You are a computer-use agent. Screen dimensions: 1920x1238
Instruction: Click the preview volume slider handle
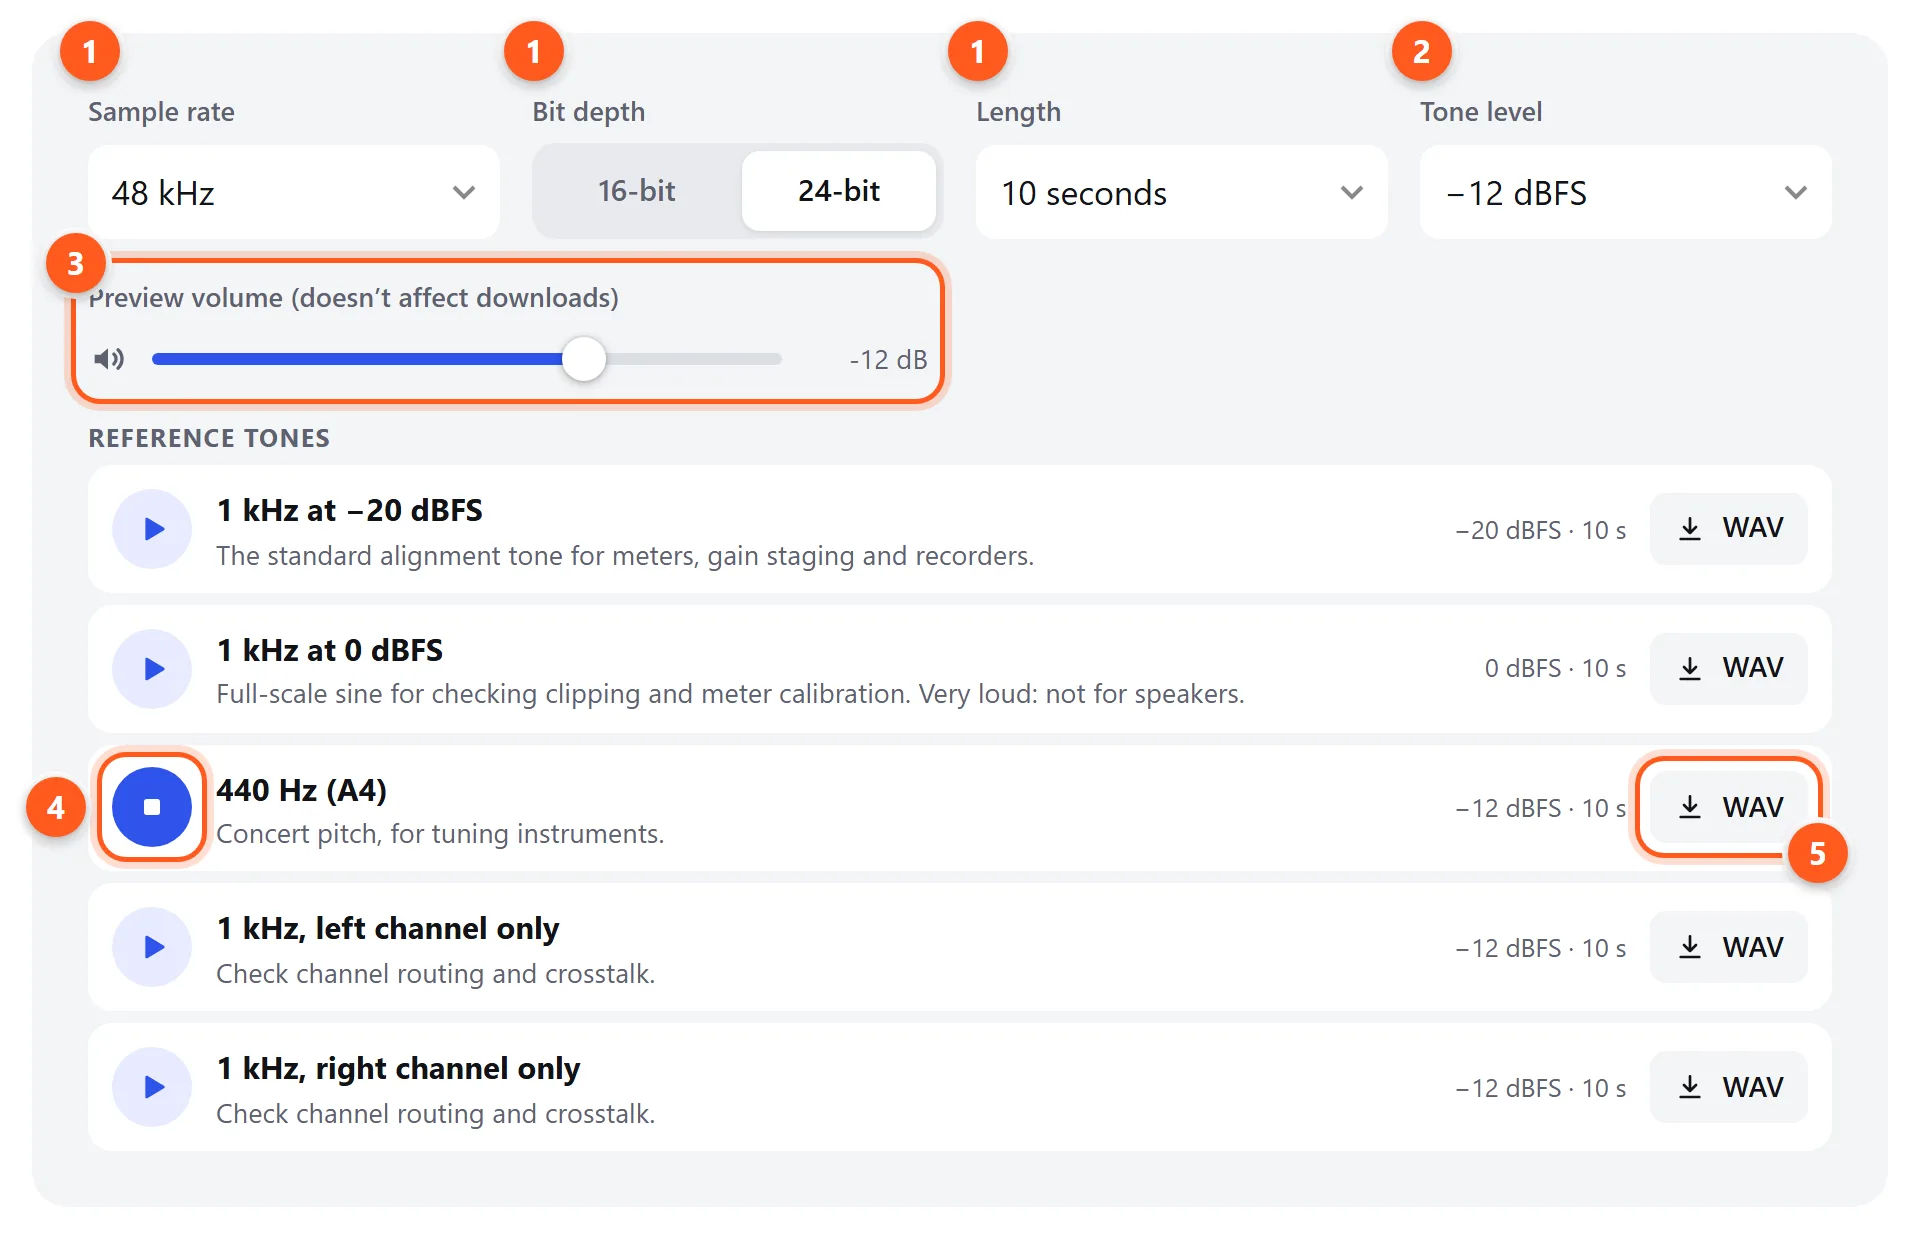tap(584, 359)
